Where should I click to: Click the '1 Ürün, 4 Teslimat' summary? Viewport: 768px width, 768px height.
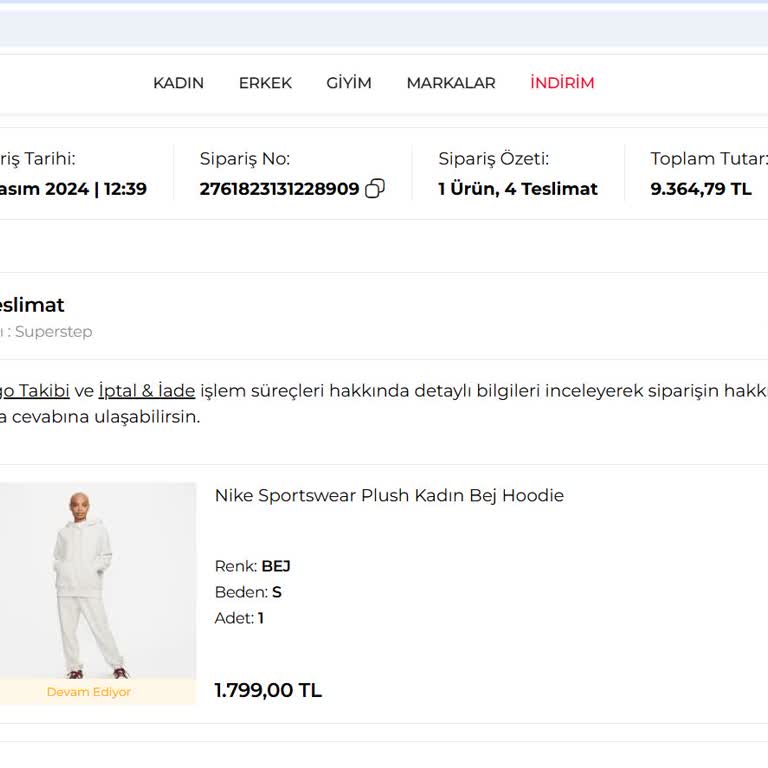point(517,189)
